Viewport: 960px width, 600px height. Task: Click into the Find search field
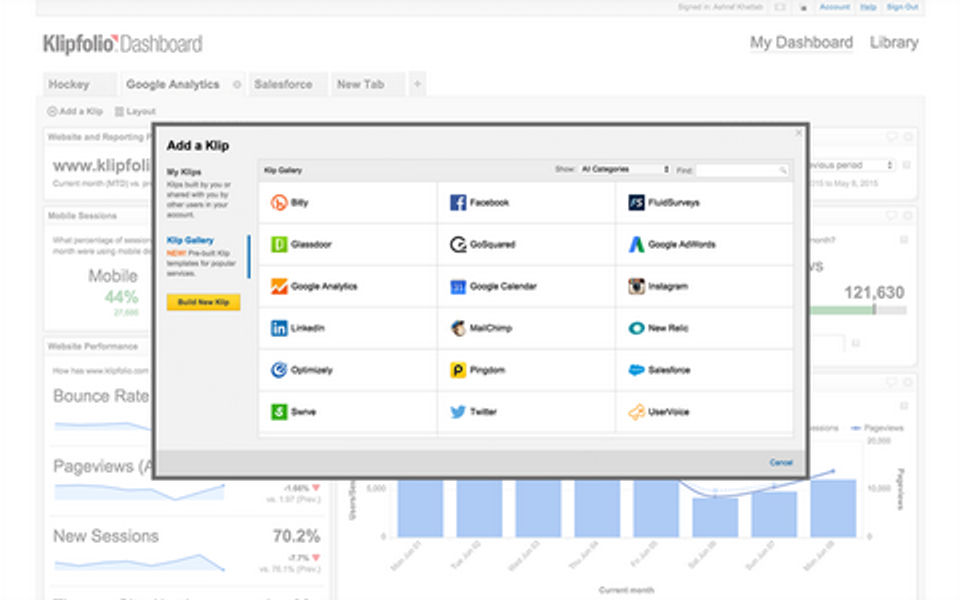tap(742, 170)
